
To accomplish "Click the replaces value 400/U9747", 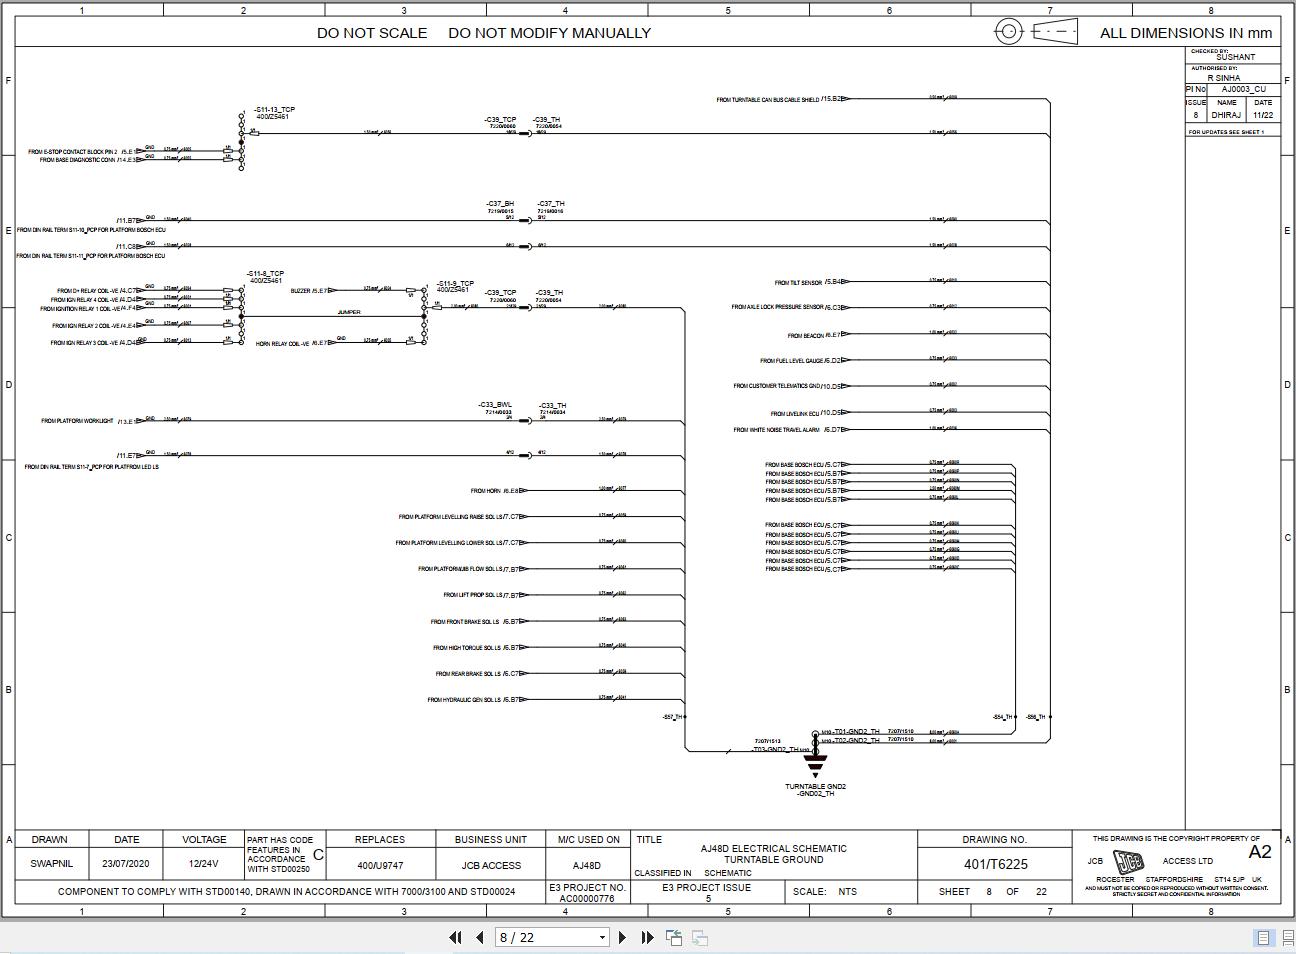I will click(380, 865).
